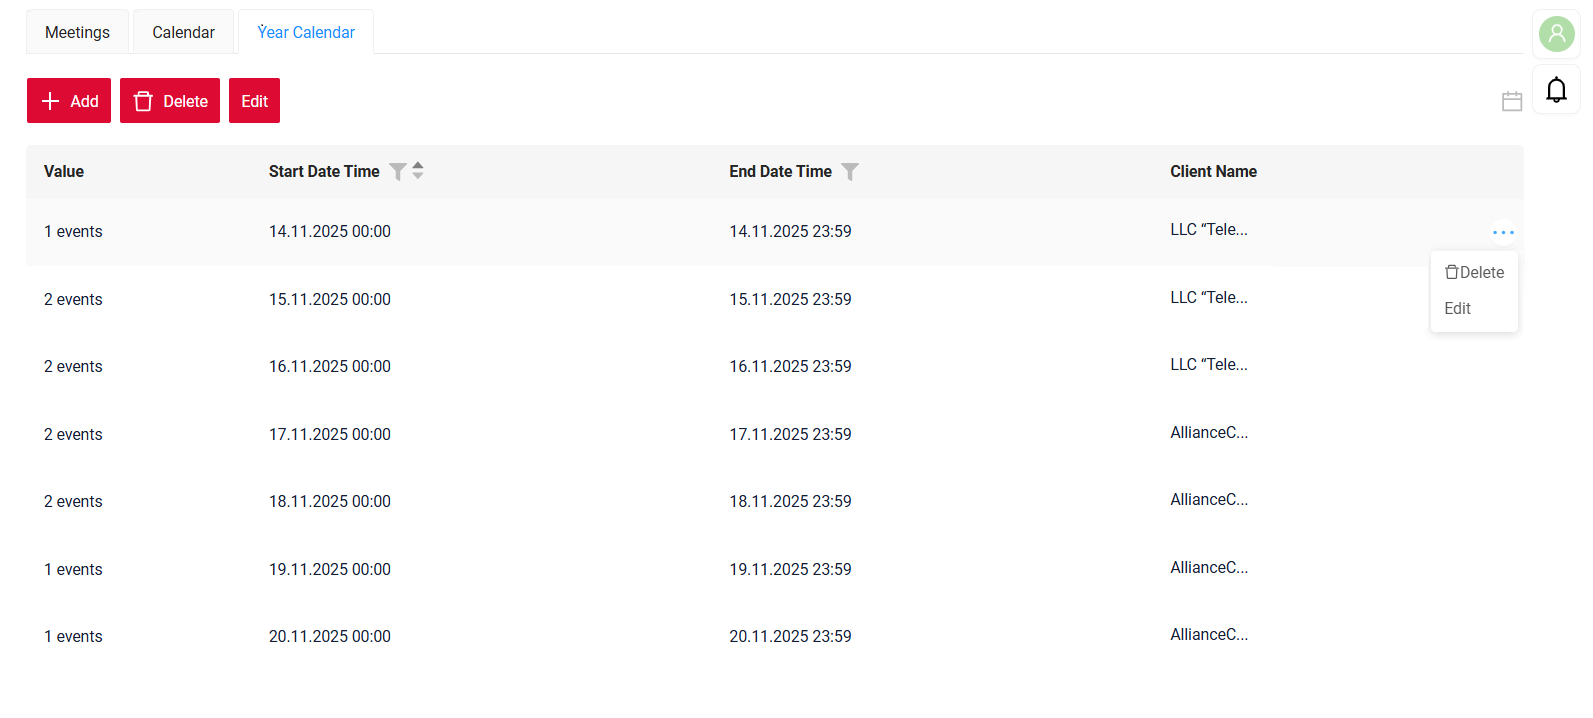The height and width of the screenshot is (718, 1593).
Task: Choose Delete in the row popup menu
Action: click(x=1475, y=272)
